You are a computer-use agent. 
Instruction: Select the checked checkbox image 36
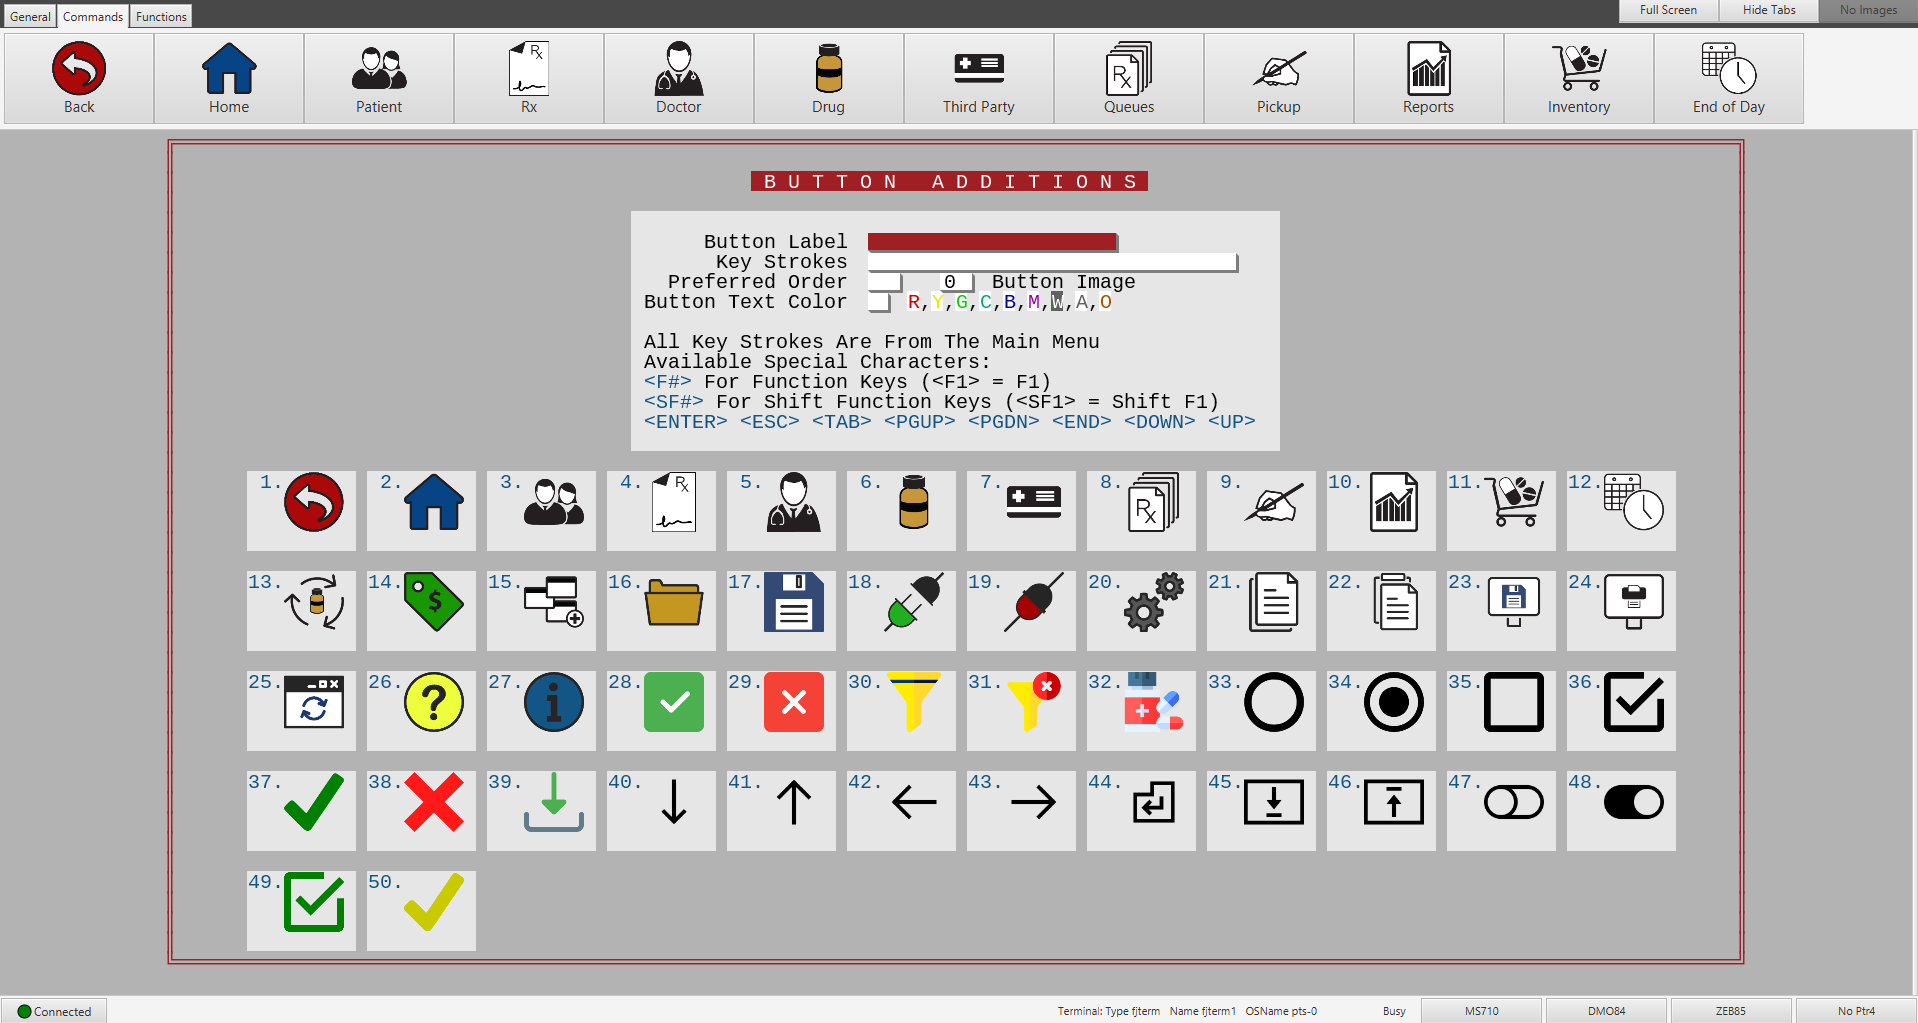pyautogui.click(x=1632, y=702)
